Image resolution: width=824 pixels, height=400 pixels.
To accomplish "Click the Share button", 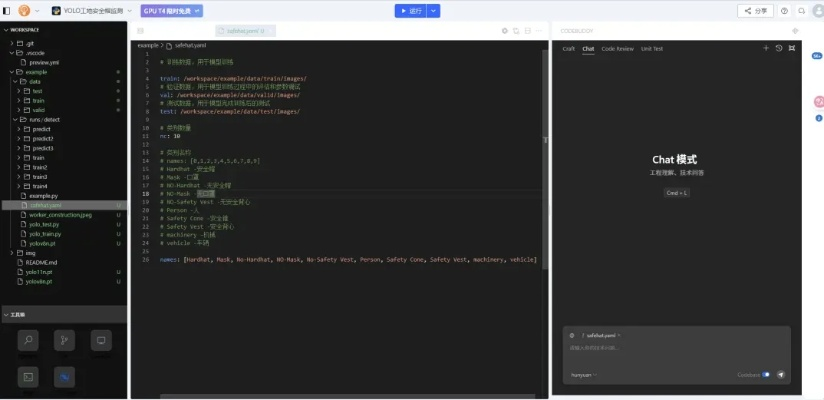I will coord(755,11).
